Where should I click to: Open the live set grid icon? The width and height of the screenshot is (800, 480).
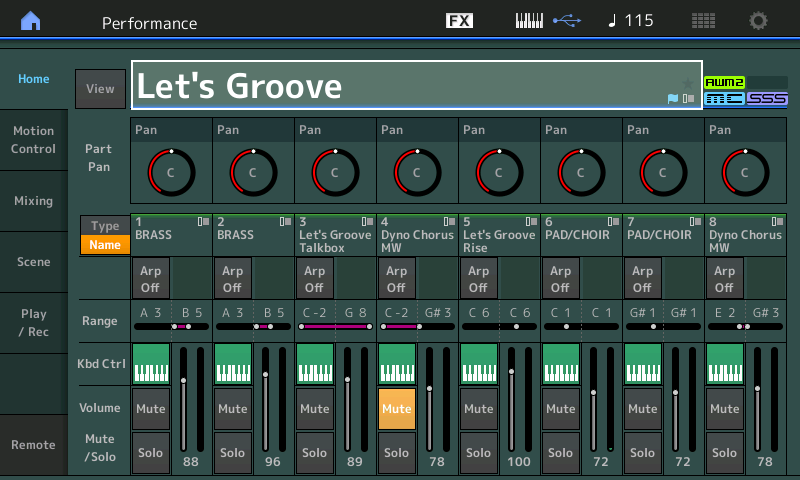703,21
